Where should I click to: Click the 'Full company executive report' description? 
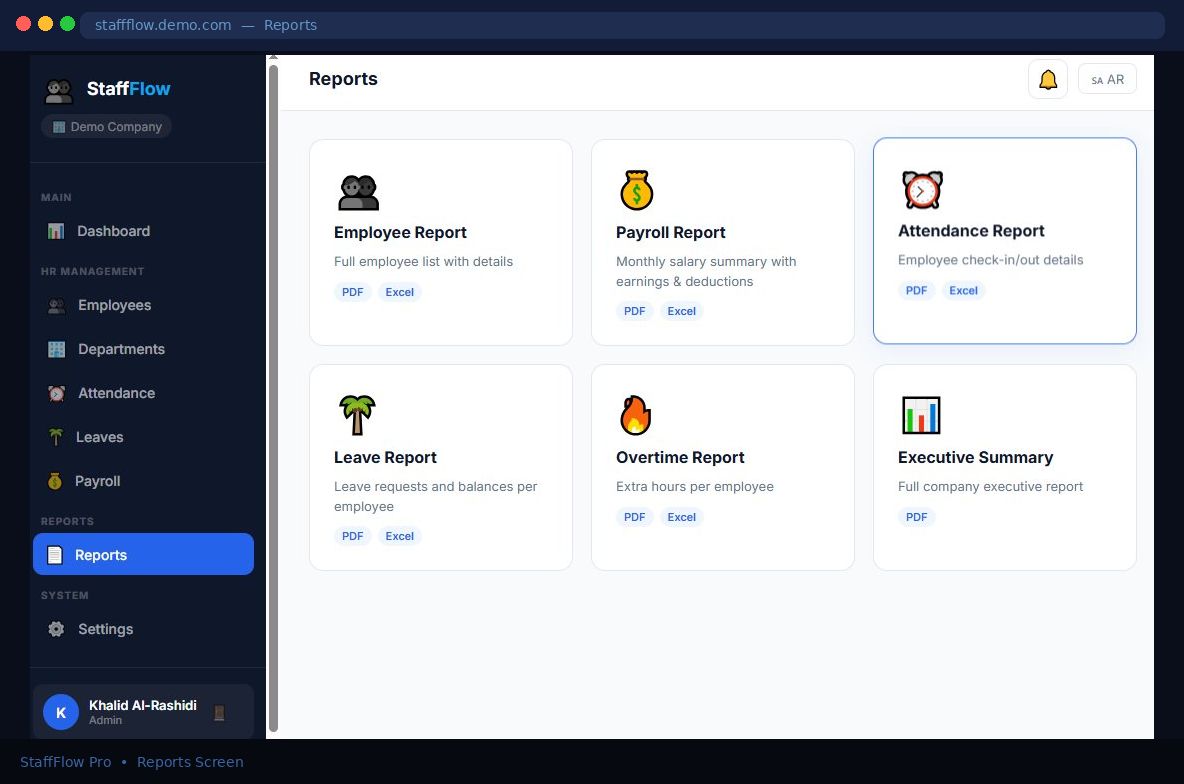point(990,486)
